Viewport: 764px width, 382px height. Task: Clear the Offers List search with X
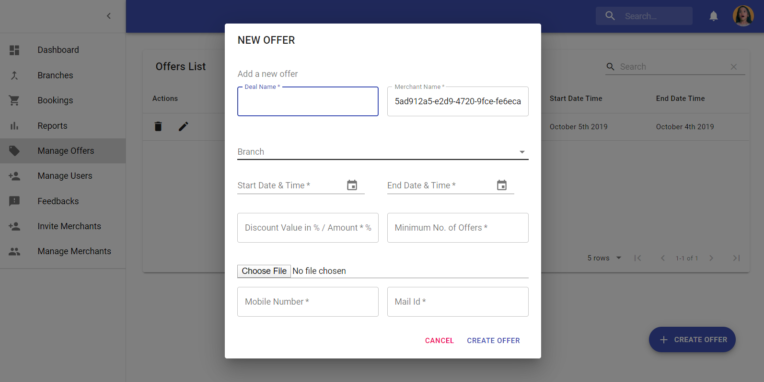[734, 67]
